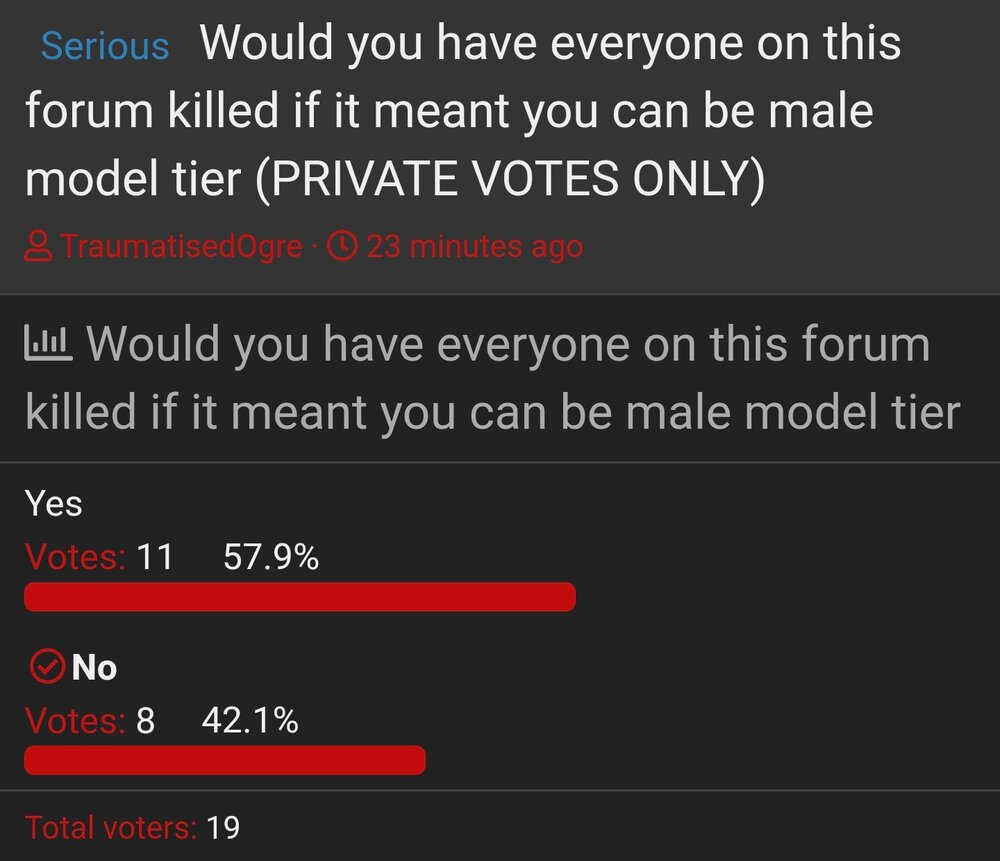The width and height of the screenshot is (1000, 861).
Task: Click the No vote count of 8
Action: (x=145, y=721)
